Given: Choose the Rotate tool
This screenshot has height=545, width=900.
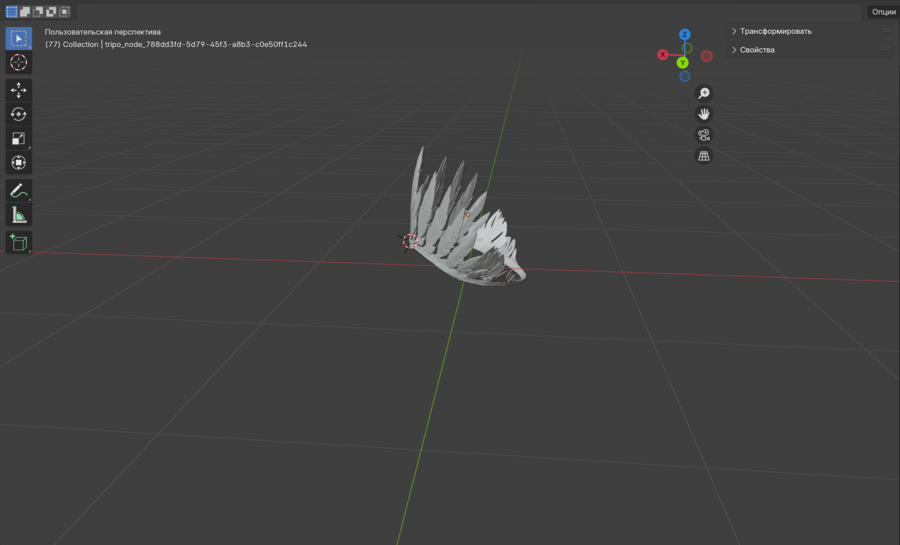Looking at the screenshot, I should click(18, 114).
